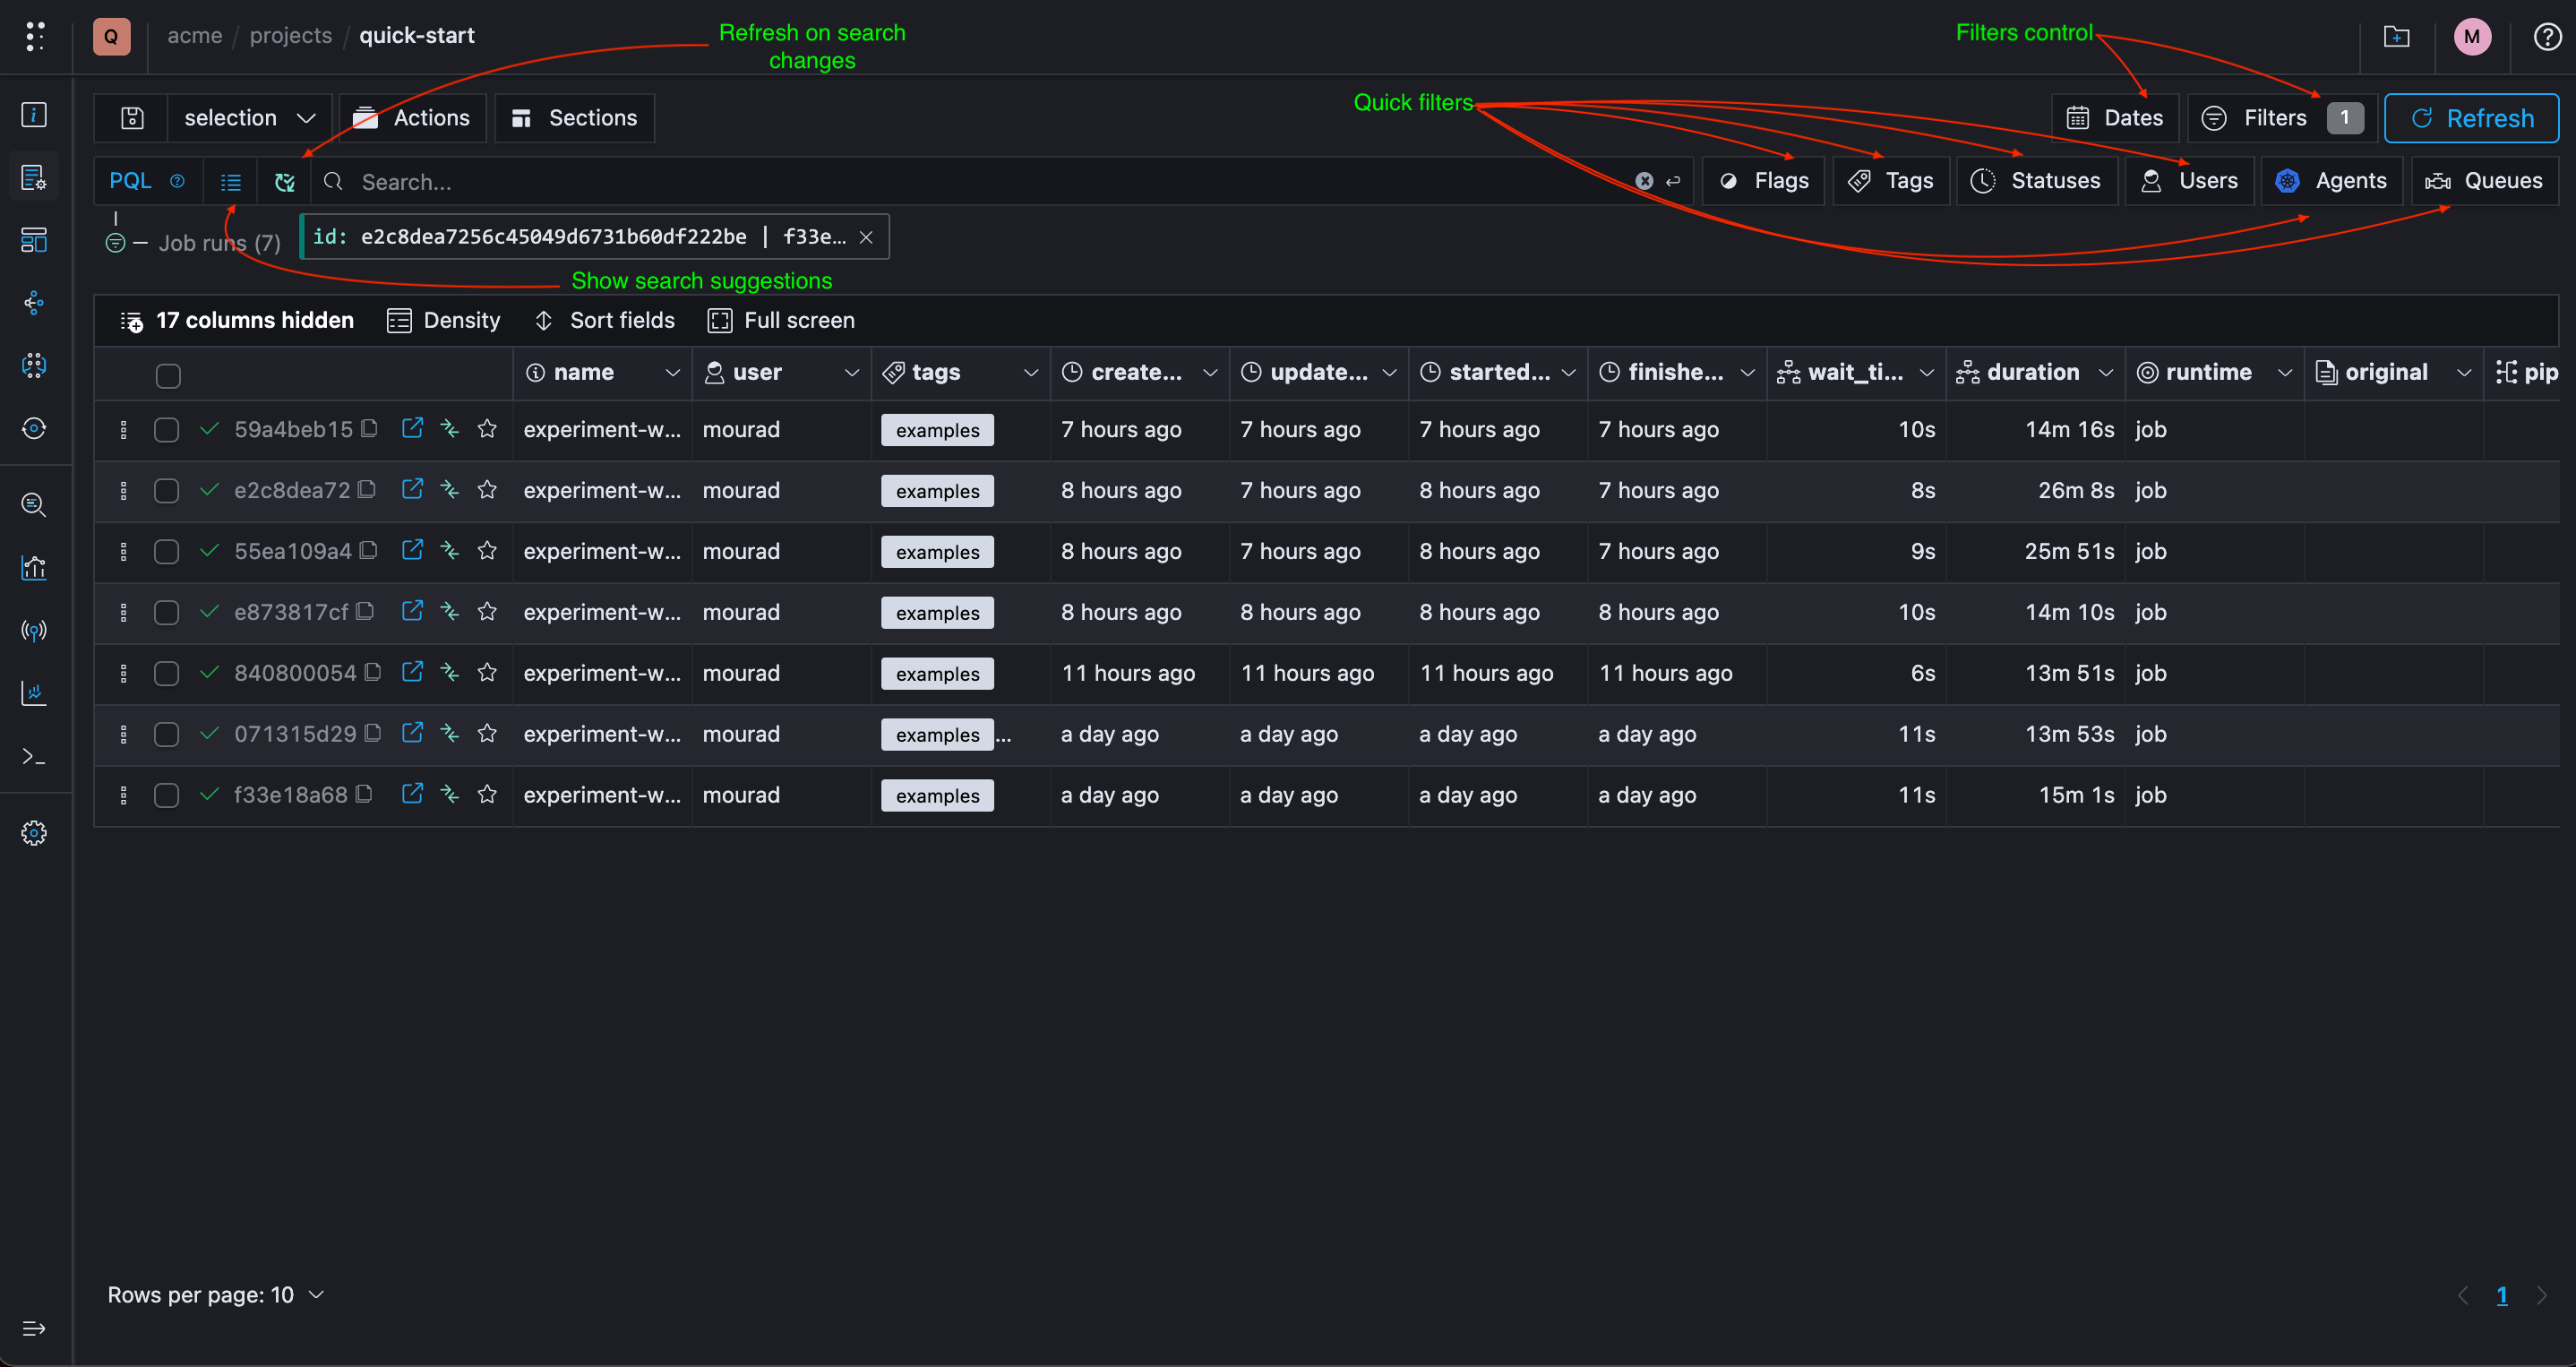
Task: Go to page 1 in pagination
Action: (x=2502, y=1296)
